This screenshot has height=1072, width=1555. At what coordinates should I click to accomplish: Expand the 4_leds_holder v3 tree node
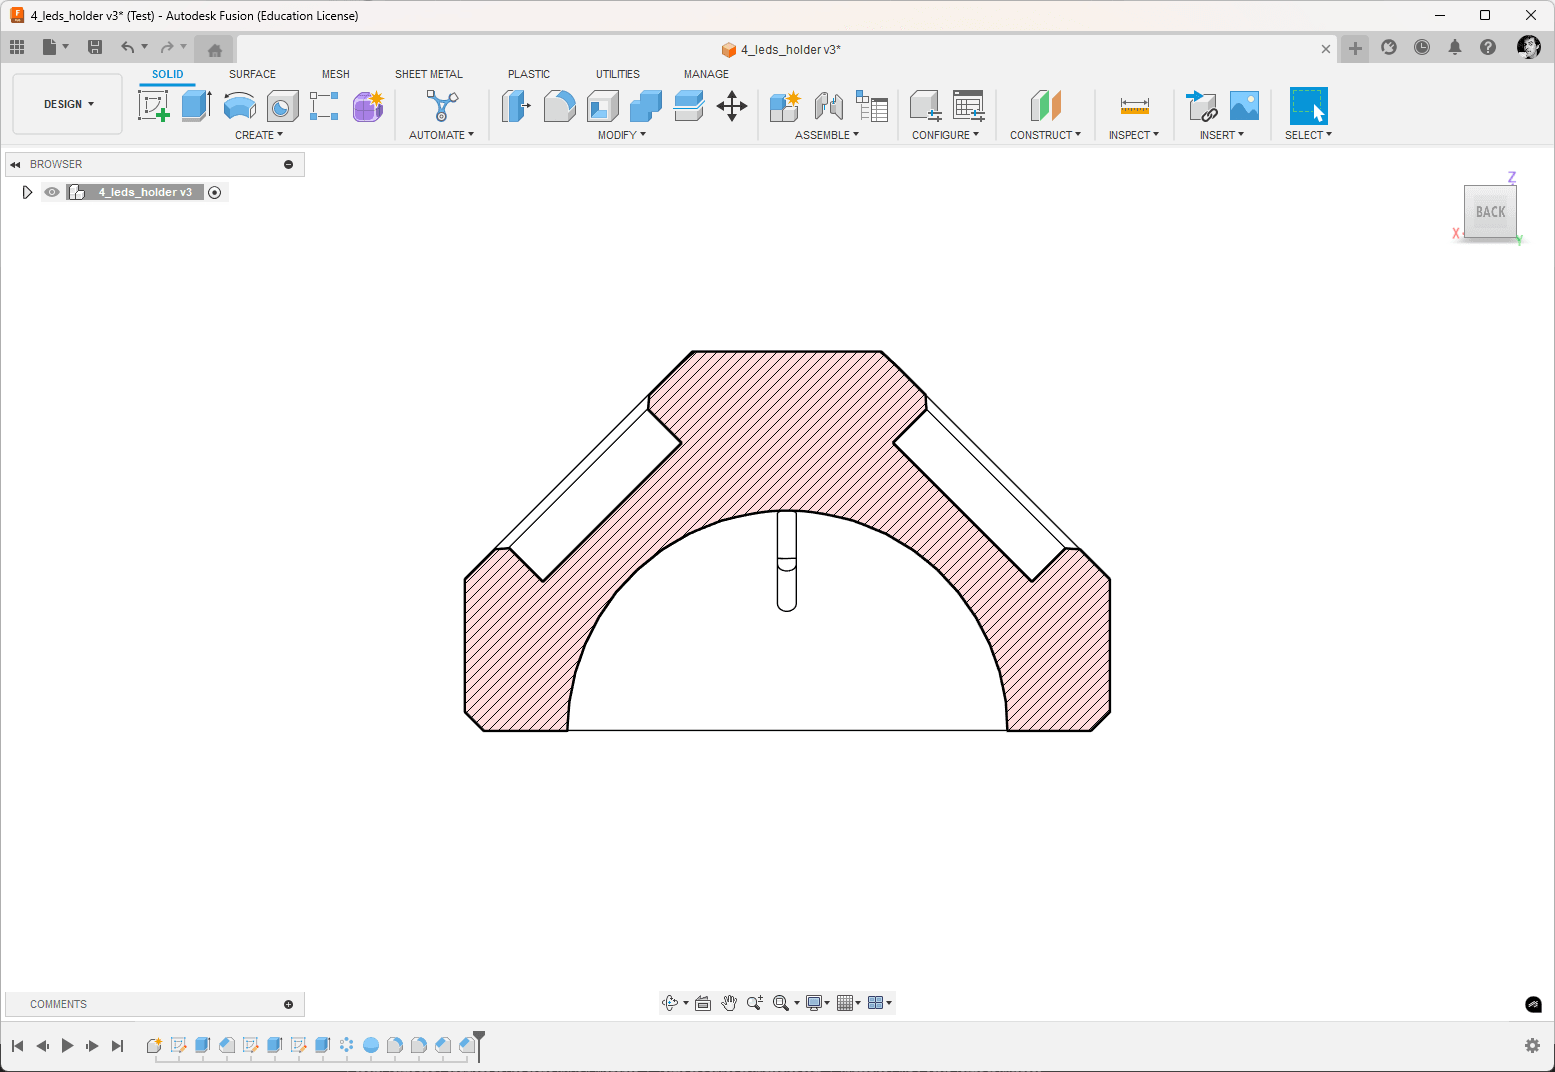27,192
